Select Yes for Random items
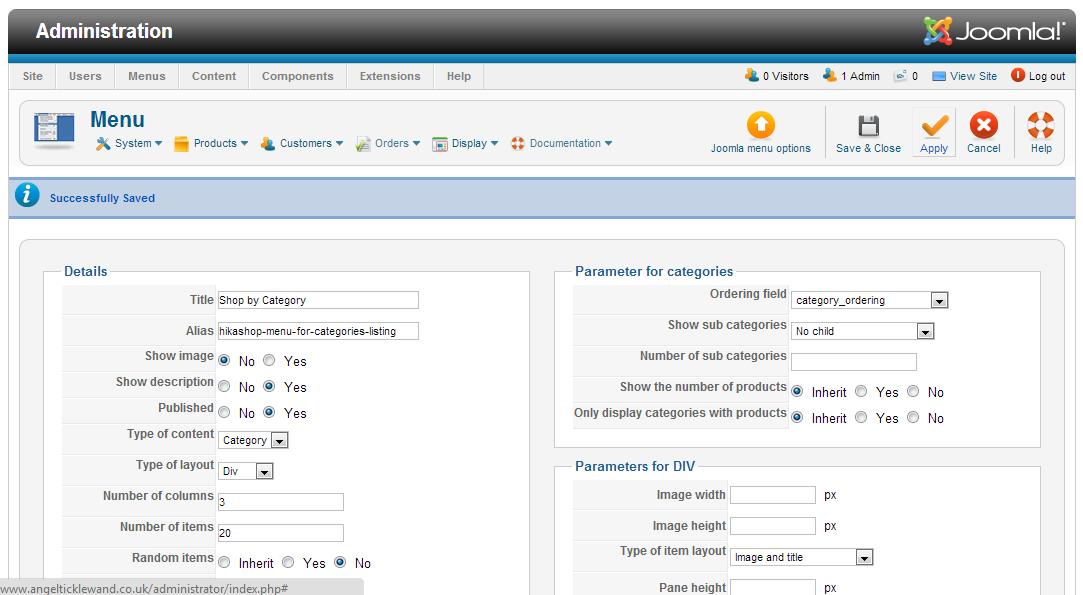The image size is (1083, 595). pos(288,563)
